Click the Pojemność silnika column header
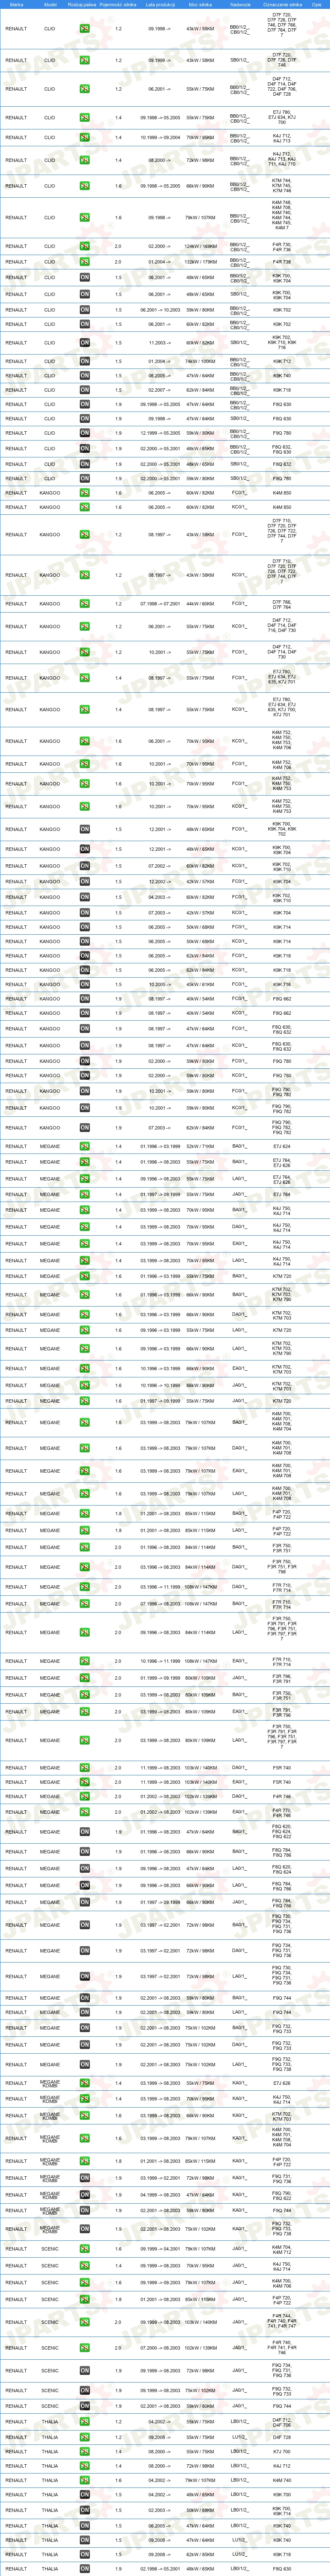Image resolution: width=330 pixels, height=2576 pixels. [x=118, y=5]
